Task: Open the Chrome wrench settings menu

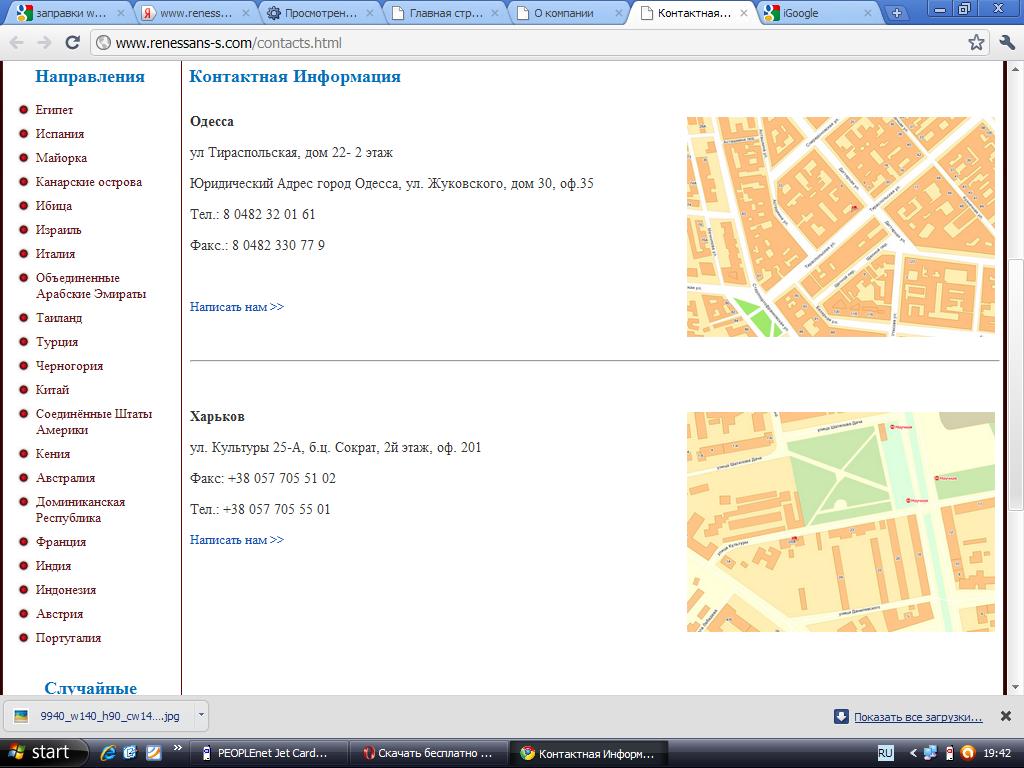Action: coord(1006,43)
